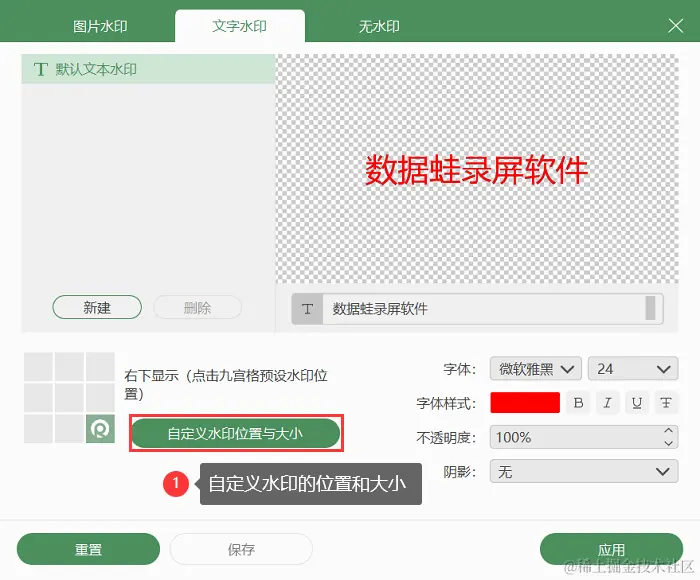Open the font size 24 dropdown
The height and width of the screenshot is (580, 700).
pyautogui.click(x=633, y=369)
